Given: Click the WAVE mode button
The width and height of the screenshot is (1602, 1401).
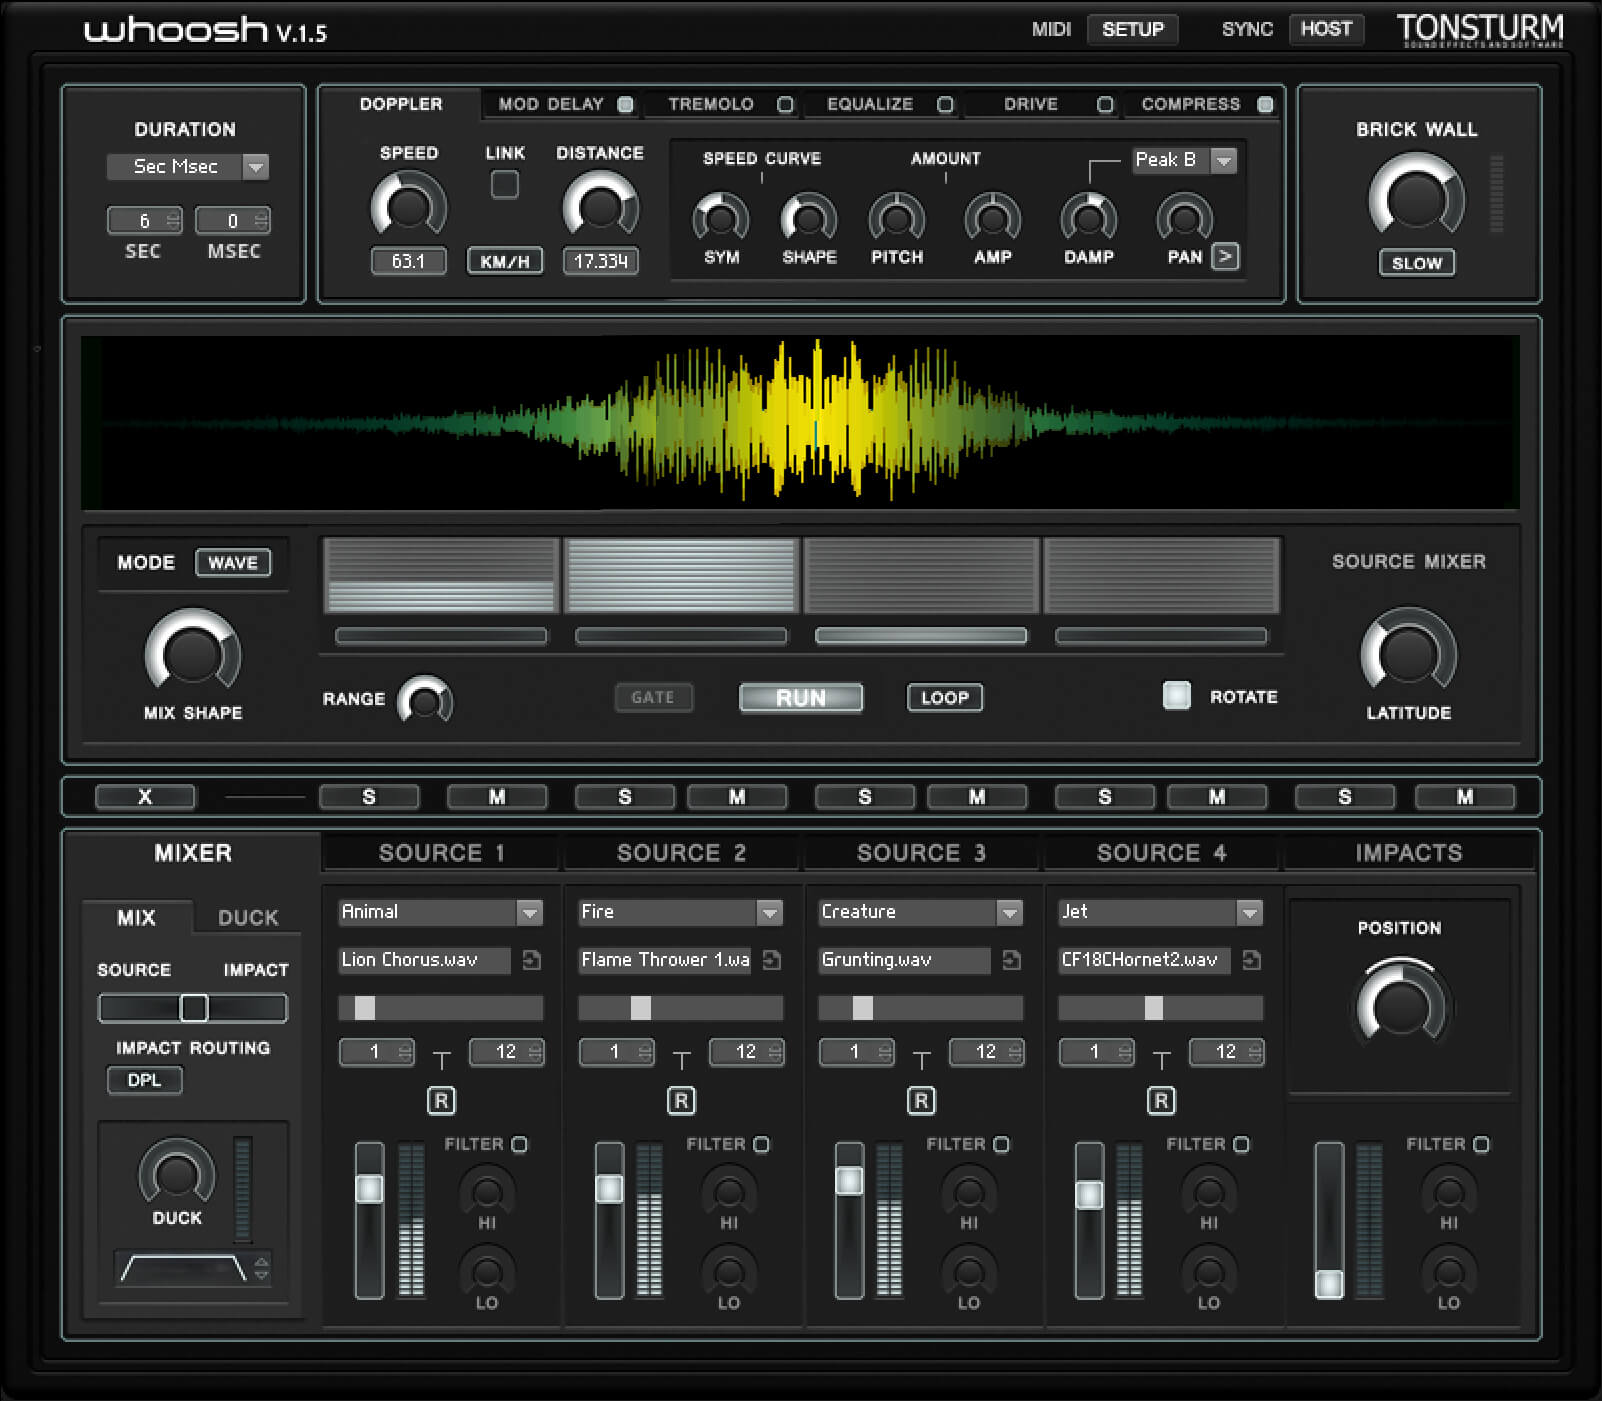Looking at the screenshot, I should coord(233,563).
